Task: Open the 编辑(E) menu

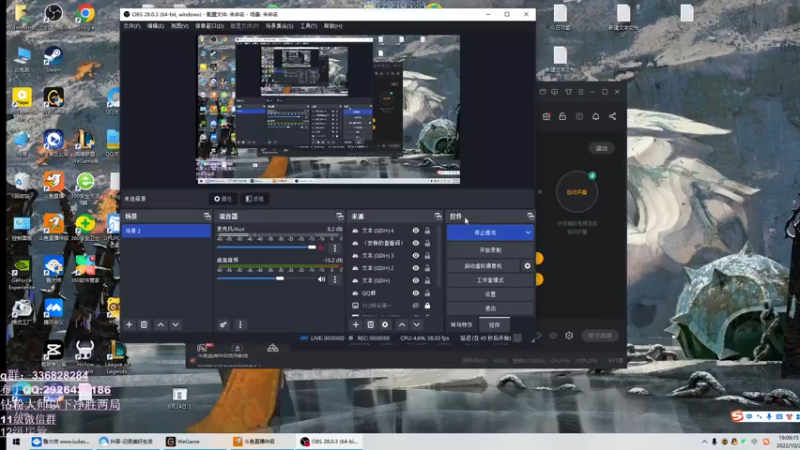Action: 156,26
